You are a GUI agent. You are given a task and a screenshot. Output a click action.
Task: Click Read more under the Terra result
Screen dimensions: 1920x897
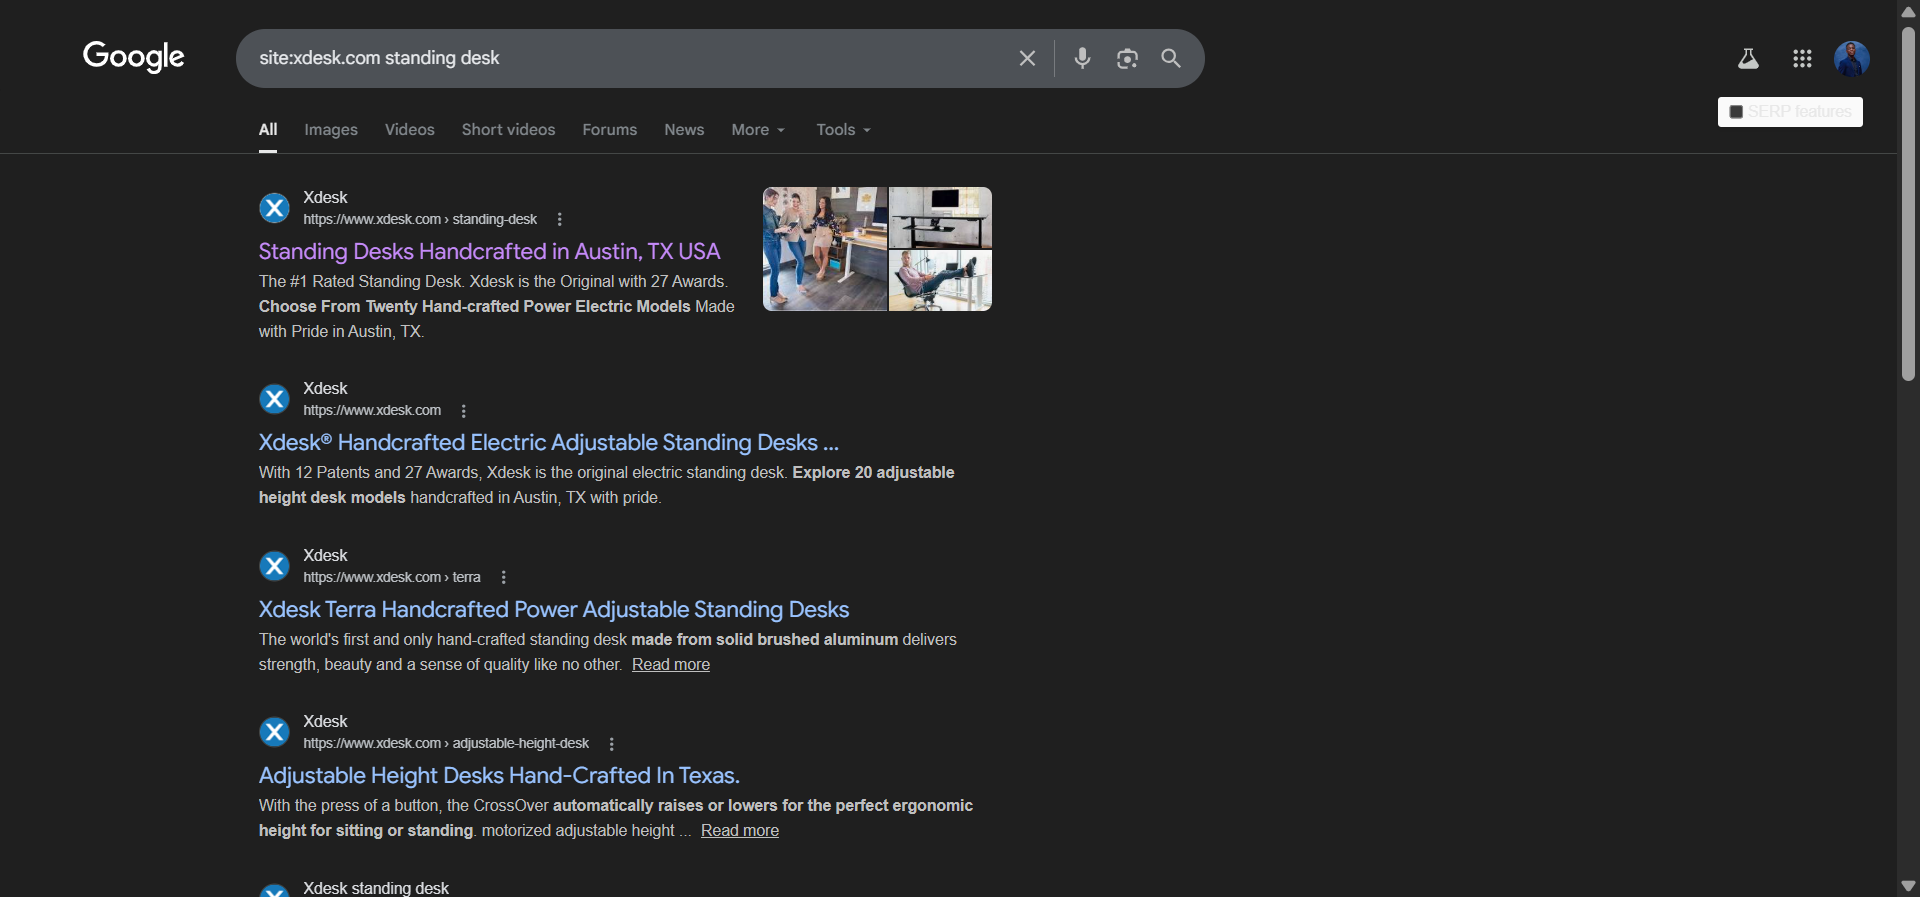(x=671, y=665)
